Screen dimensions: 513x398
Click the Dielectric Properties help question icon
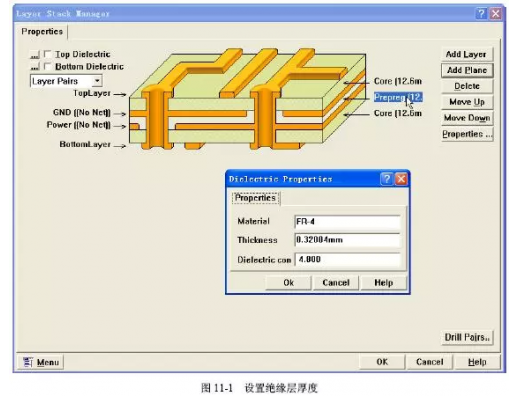387,179
